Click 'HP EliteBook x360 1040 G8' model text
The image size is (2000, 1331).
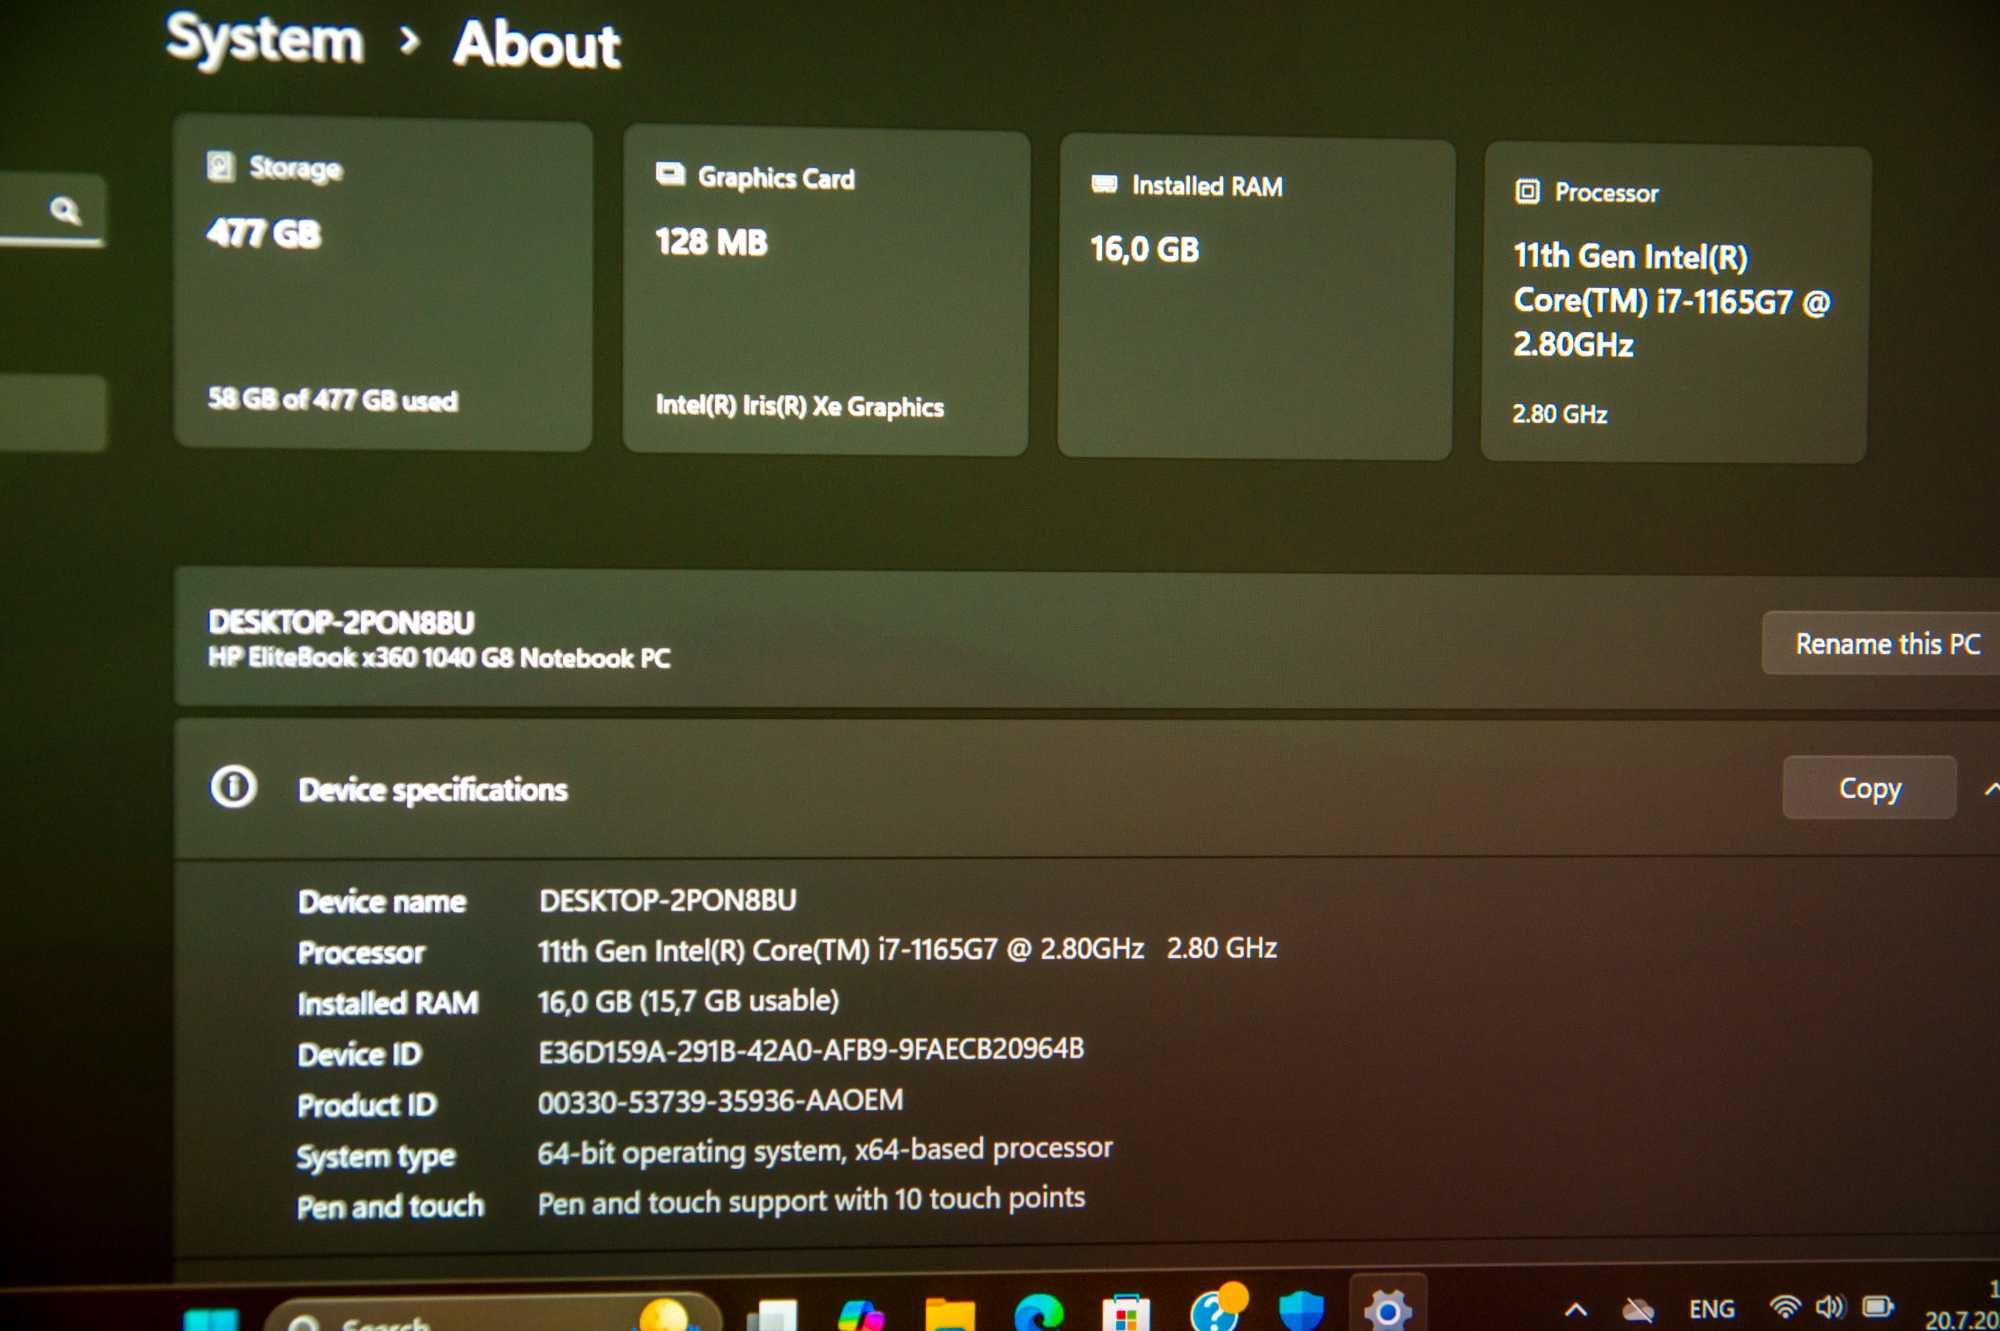click(438, 658)
